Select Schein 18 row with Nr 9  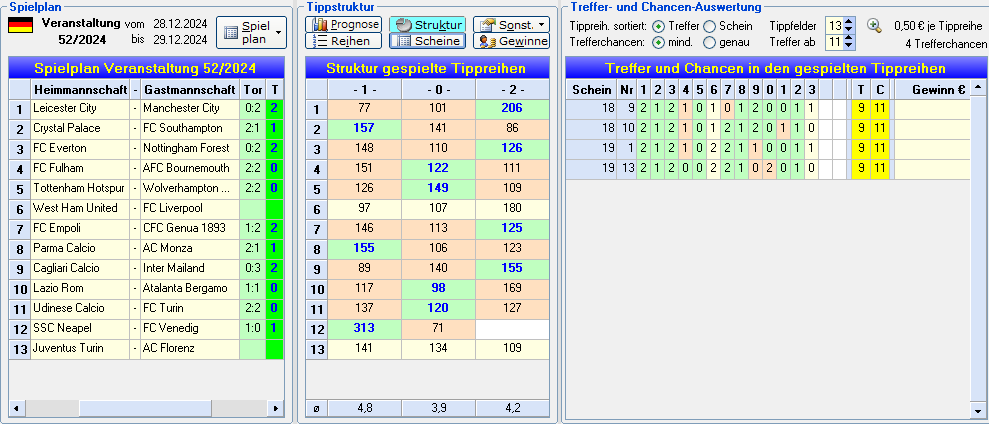point(768,109)
